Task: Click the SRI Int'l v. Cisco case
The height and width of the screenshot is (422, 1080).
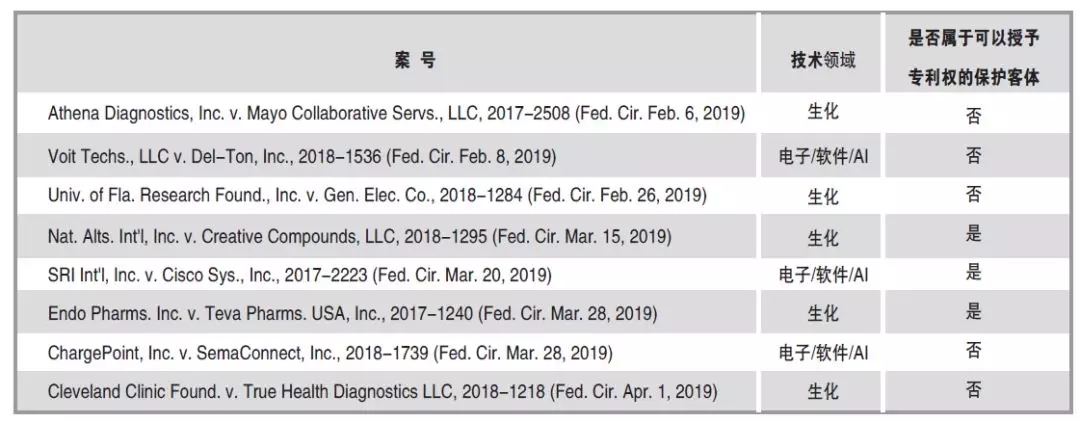Action: (299, 274)
